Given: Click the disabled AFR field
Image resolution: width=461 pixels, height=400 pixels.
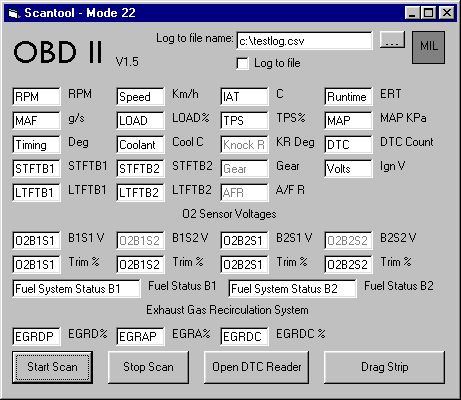Looking at the screenshot, I should tap(244, 193).
